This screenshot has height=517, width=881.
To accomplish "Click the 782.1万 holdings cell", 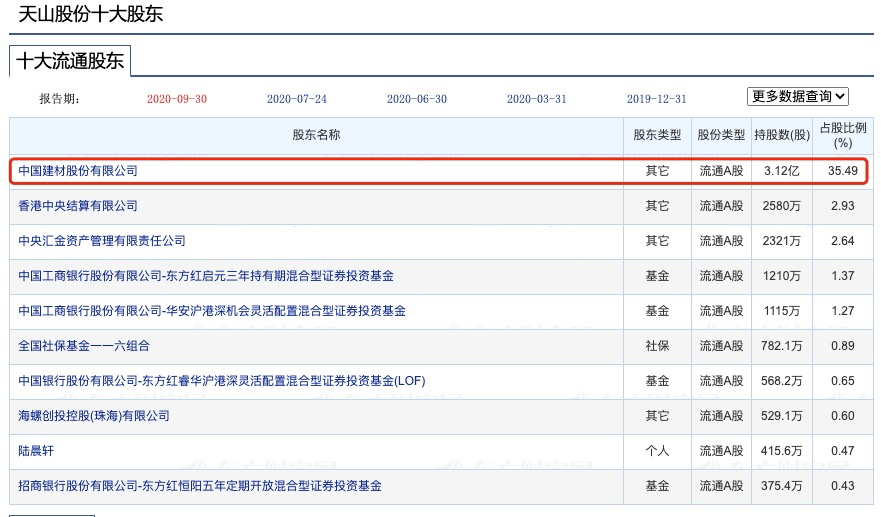I will (x=782, y=346).
